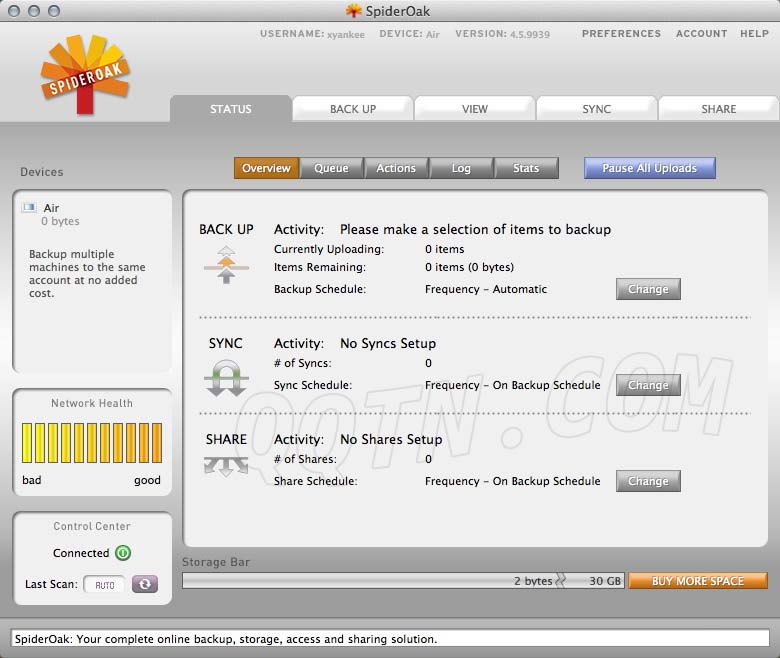Go to the SHARE tab
Viewport: 780px width, 658px height.
coord(718,109)
